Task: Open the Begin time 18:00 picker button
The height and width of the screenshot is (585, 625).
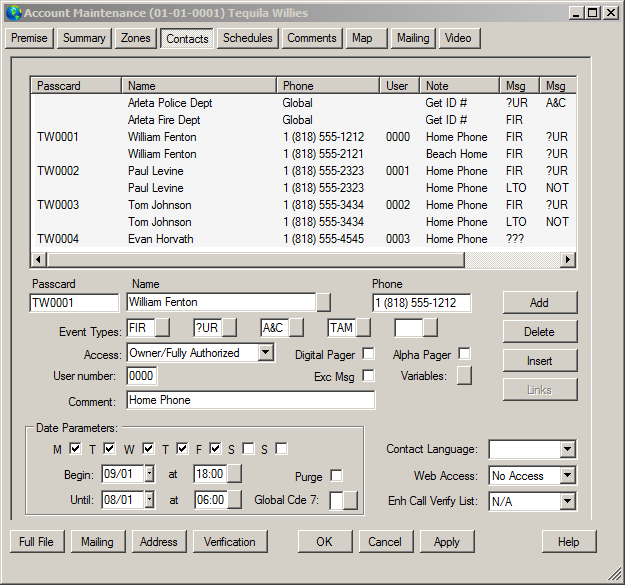Action: [x=234, y=474]
